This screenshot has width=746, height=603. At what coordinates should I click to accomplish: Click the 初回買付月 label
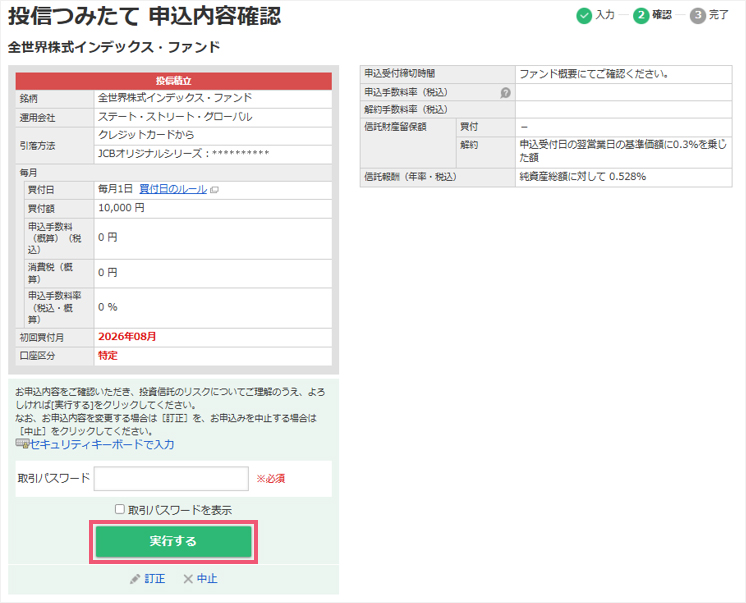point(41,337)
